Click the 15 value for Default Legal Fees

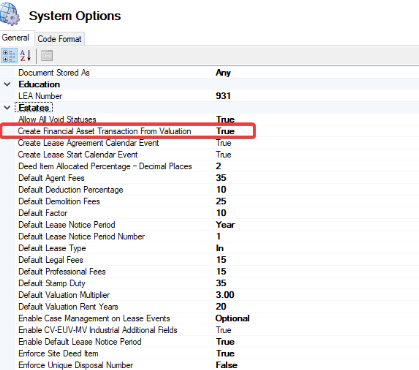click(x=221, y=260)
